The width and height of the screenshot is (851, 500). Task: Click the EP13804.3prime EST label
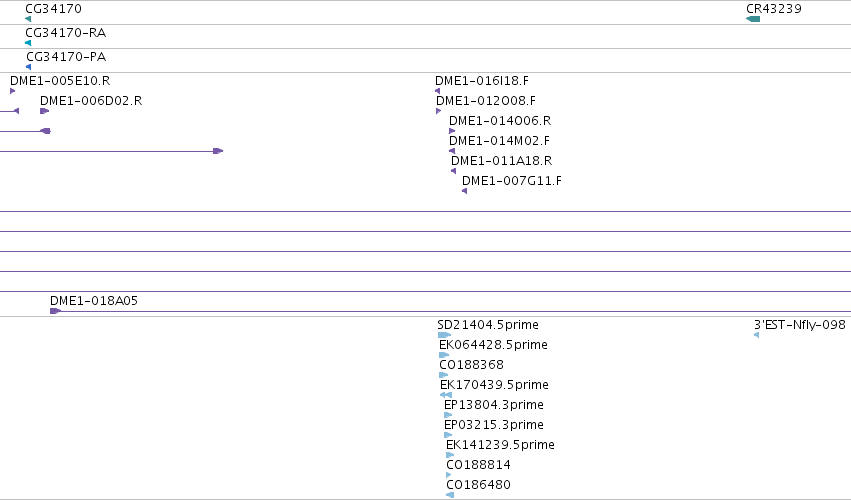point(494,405)
